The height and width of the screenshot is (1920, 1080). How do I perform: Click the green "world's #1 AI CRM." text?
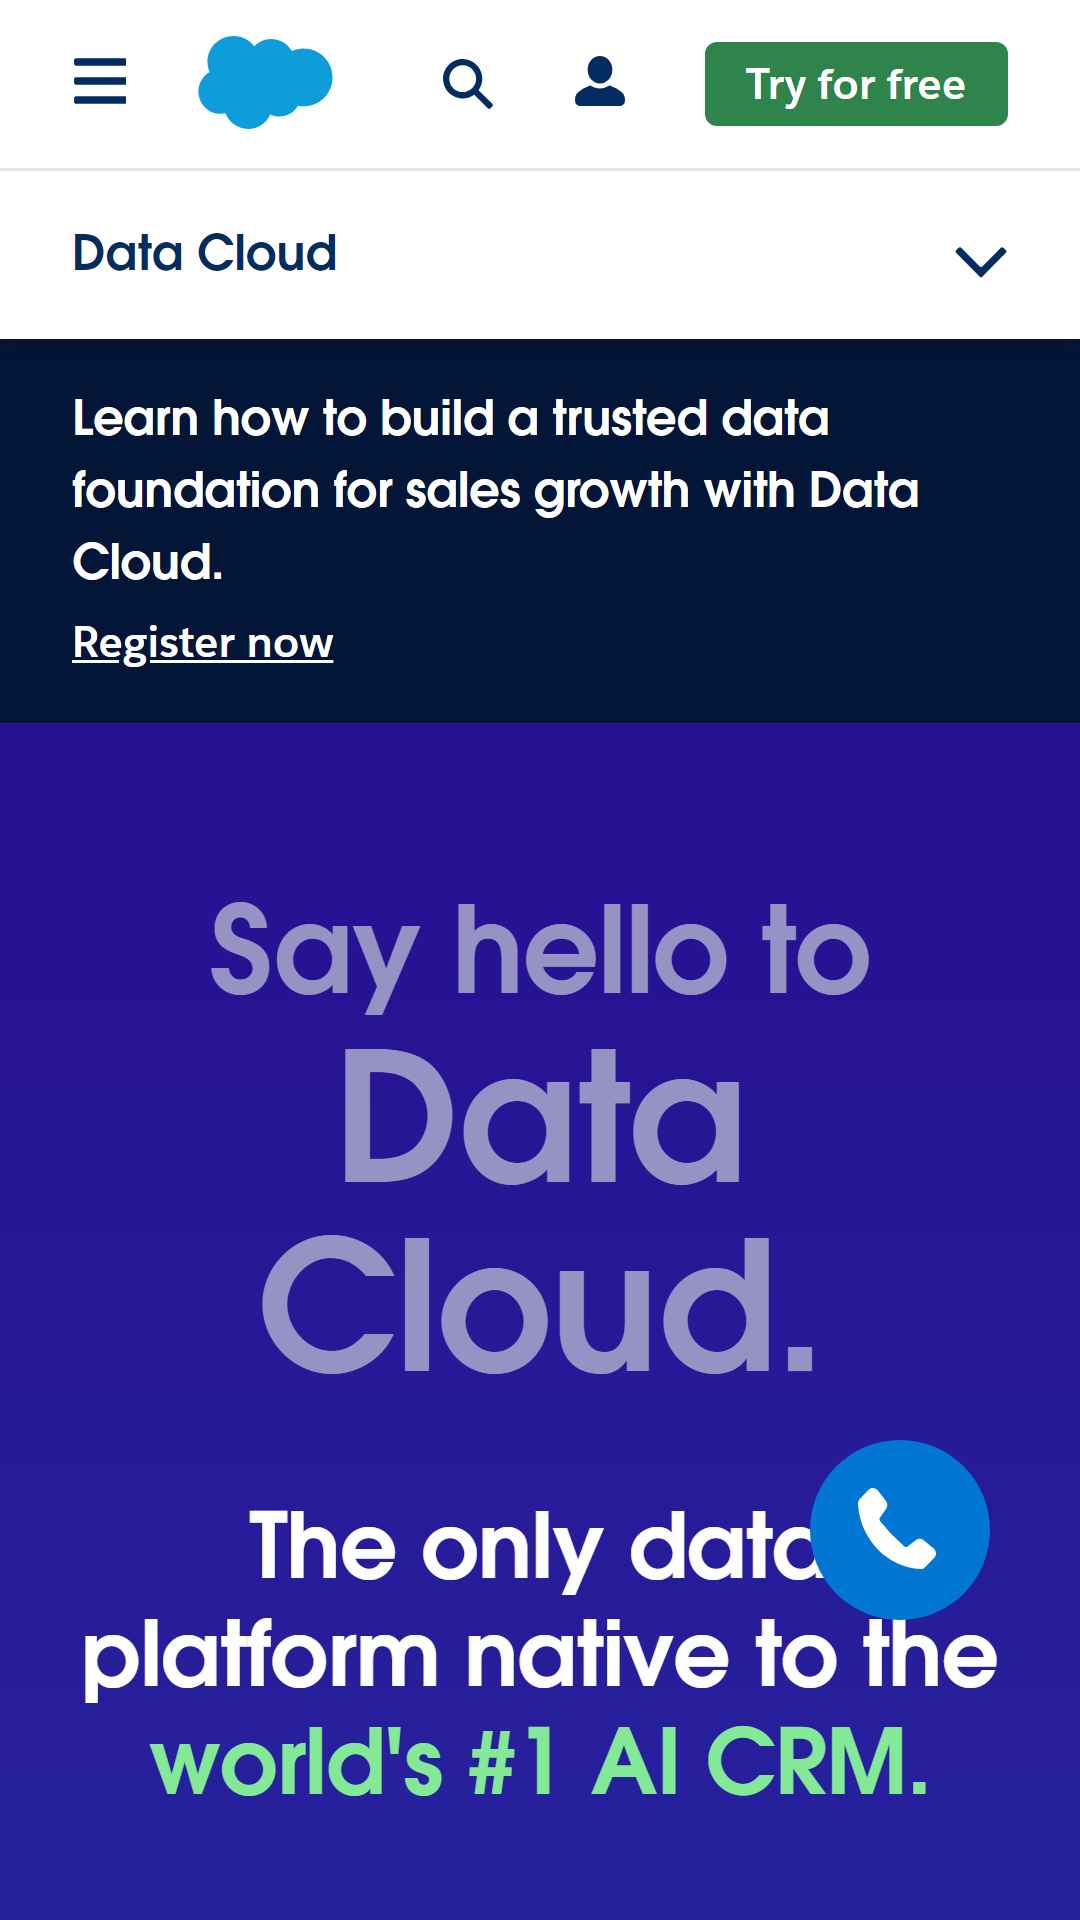(x=540, y=1762)
